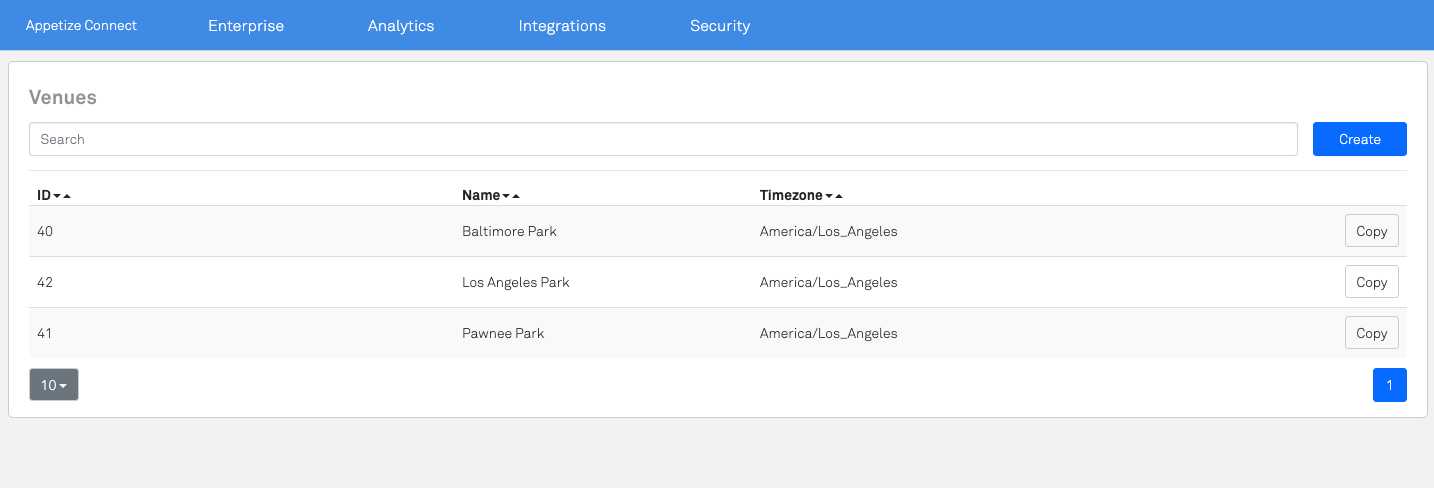The image size is (1434, 488).
Task: Copy the Baltimore Park venue
Action: [1371, 231]
